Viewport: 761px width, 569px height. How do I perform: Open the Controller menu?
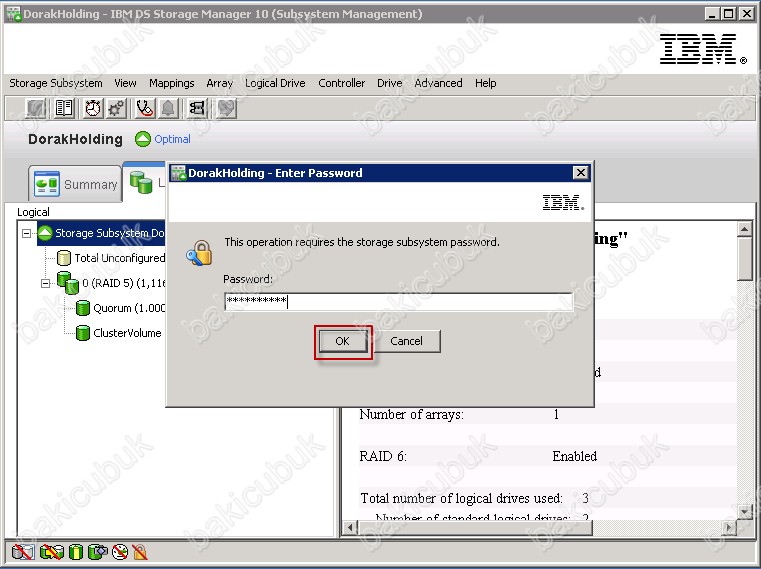342,83
